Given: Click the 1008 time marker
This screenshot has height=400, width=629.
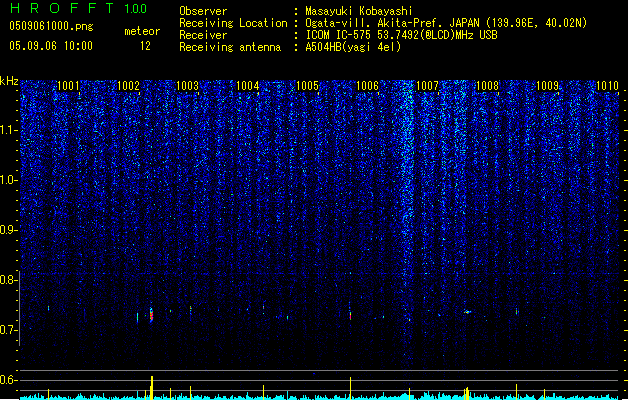Looking at the screenshot, I should click(x=487, y=85).
